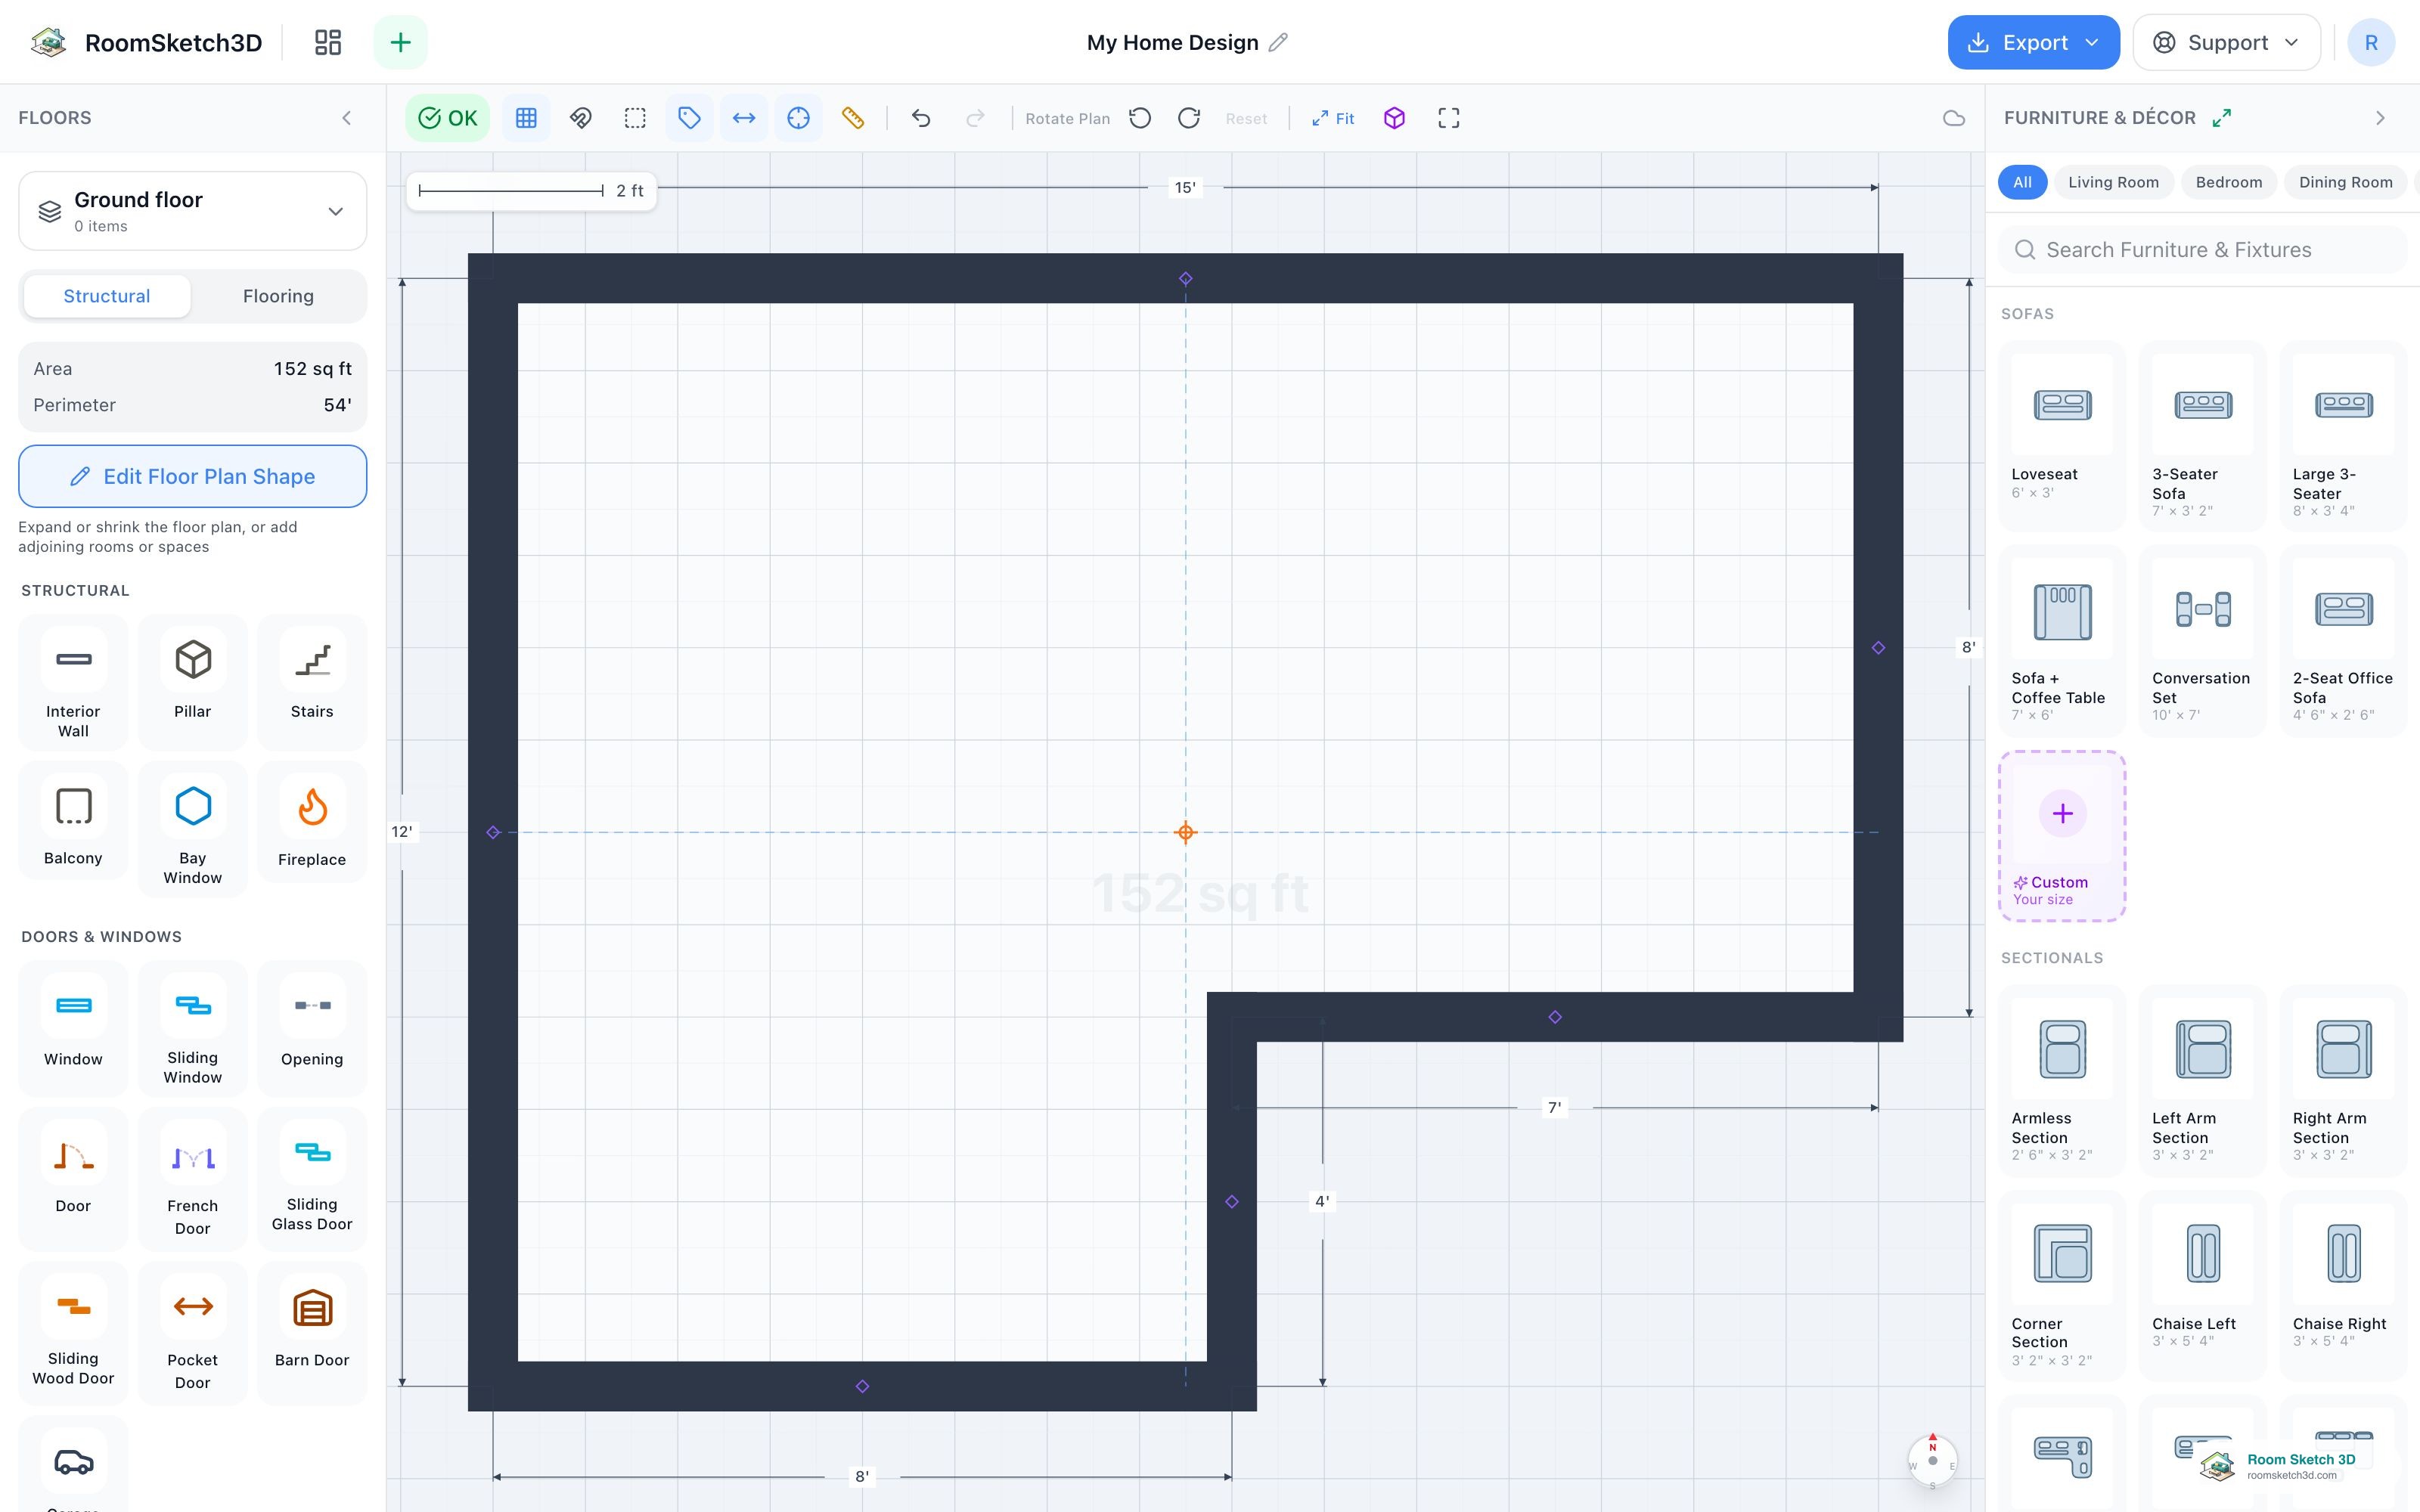Switch to 3D view cube icon

[x=1394, y=118]
